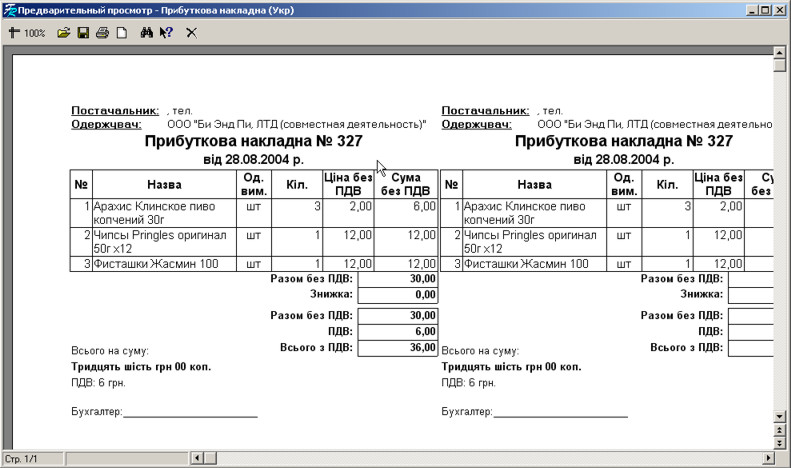This screenshot has height=468, width=791.
Task: Close preview using toolbar X icon
Action: click(x=191, y=33)
